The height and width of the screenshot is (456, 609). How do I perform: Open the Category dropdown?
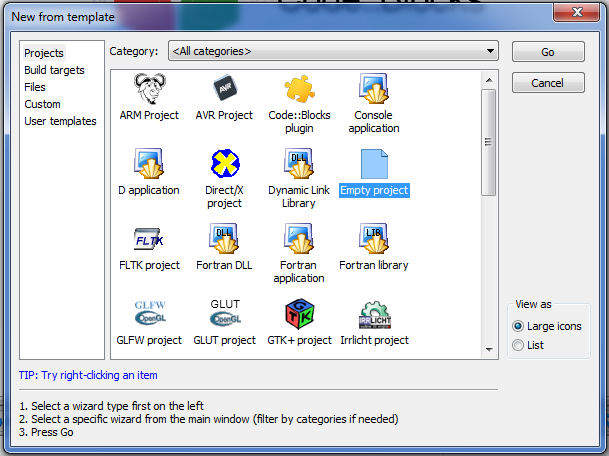[x=333, y=51]
